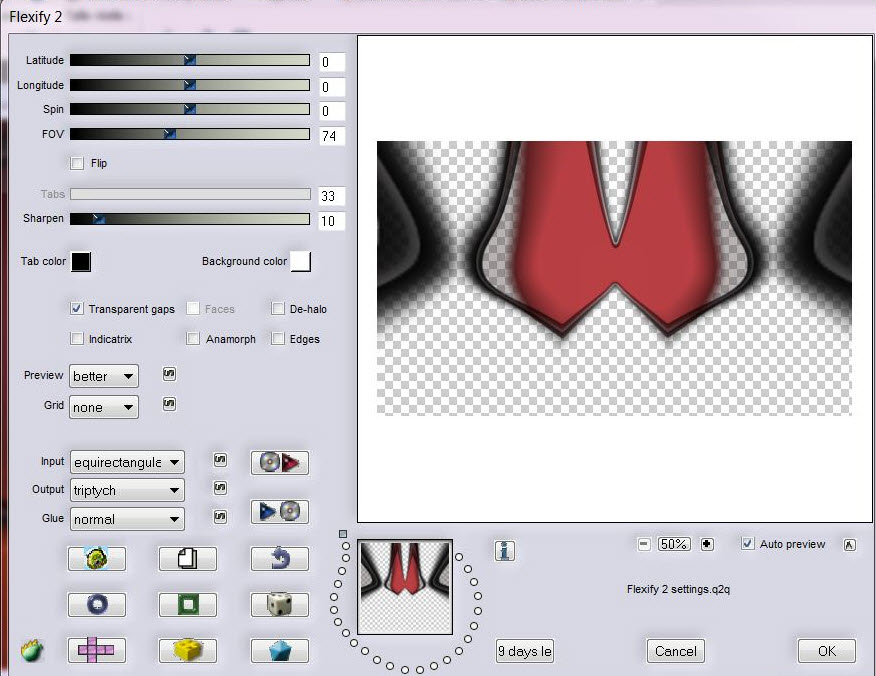The width and height of the screenshot is (876, 676).
Task: Adjust the FOV slider
Action: [190, 134]
